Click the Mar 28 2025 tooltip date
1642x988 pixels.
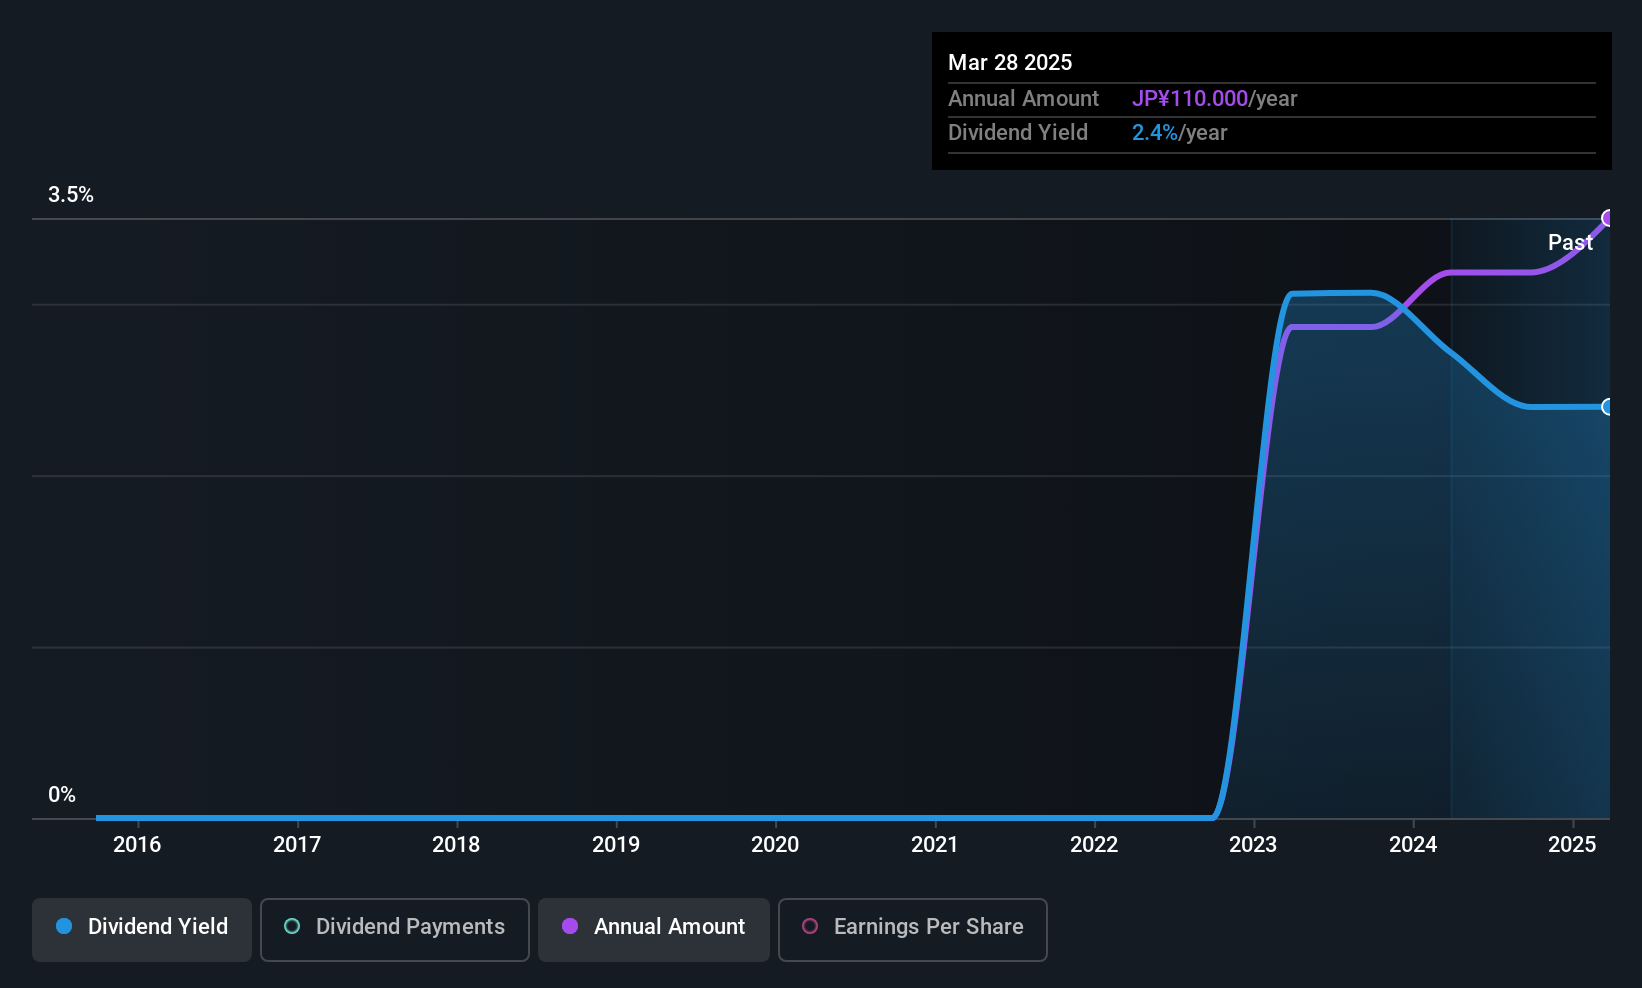(1010, 62)
